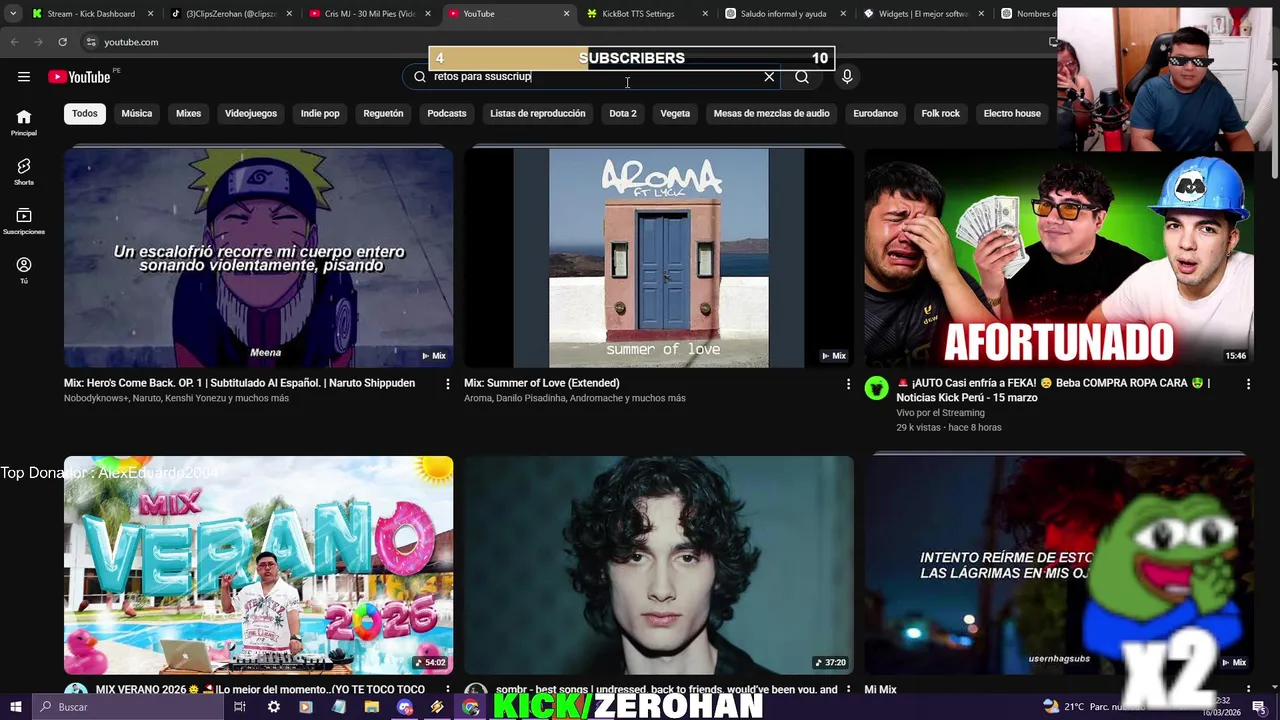Go forward with the browser forward arrow
1280x720 pixels.
click(38, 42)
